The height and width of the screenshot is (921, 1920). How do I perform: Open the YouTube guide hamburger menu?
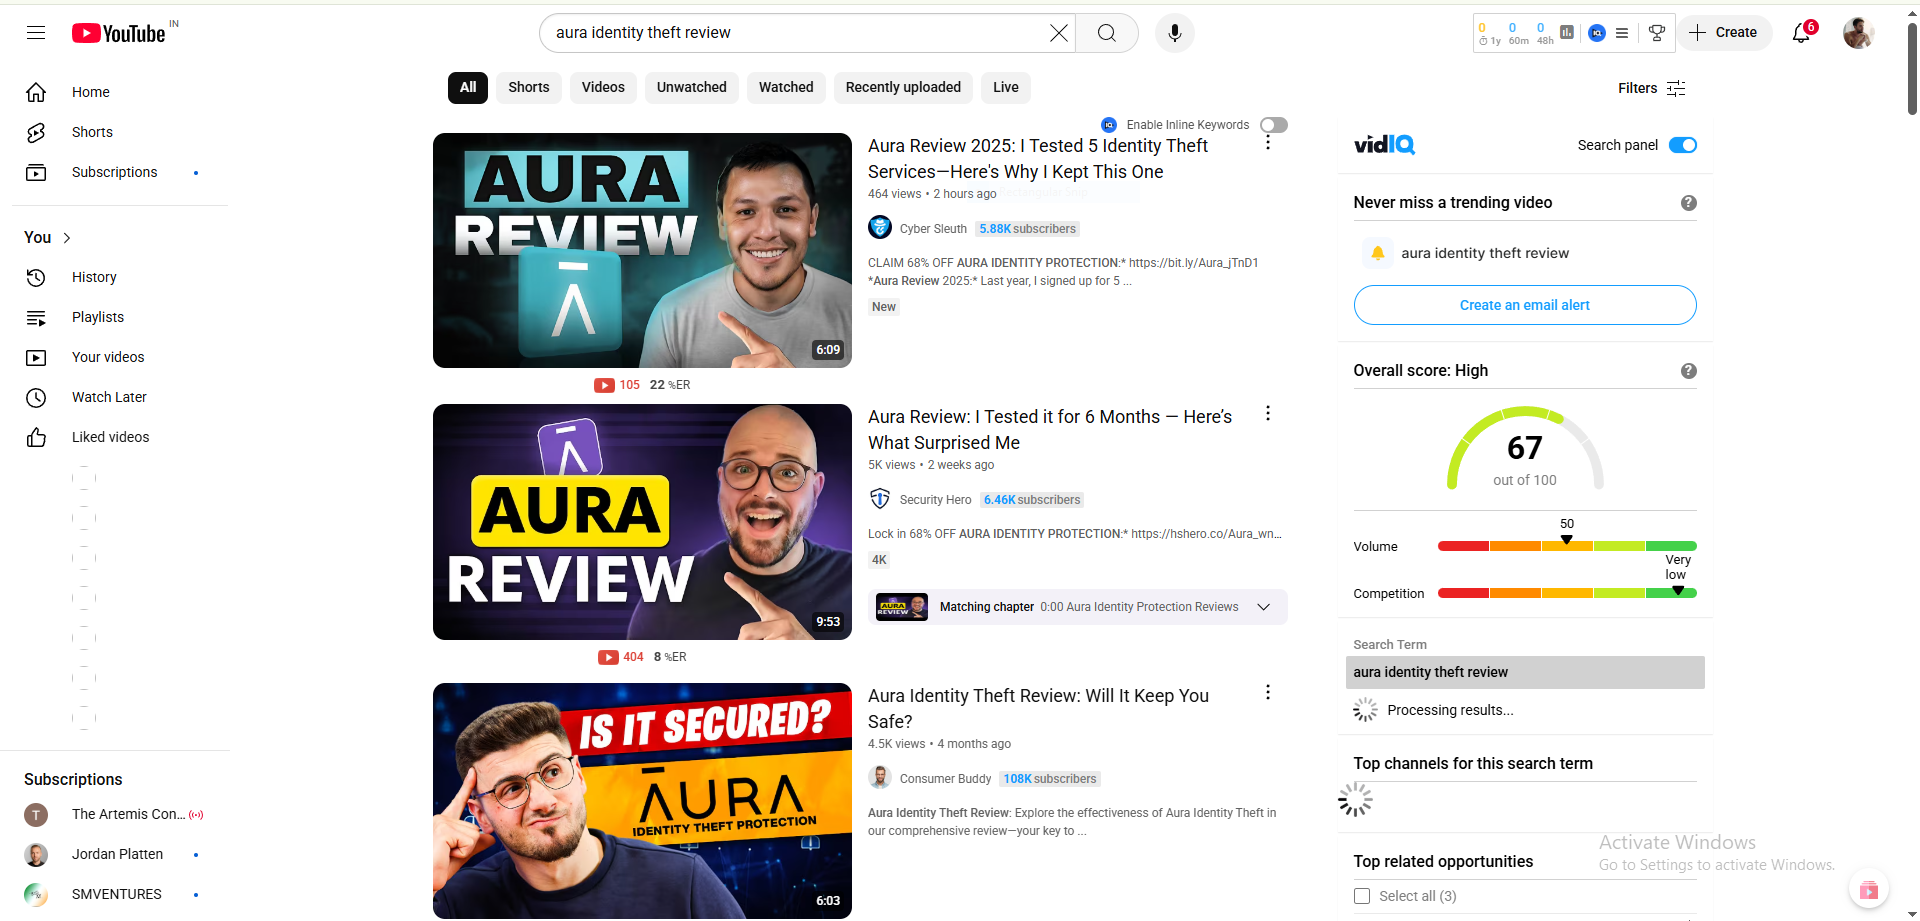[x=36, y=33]
